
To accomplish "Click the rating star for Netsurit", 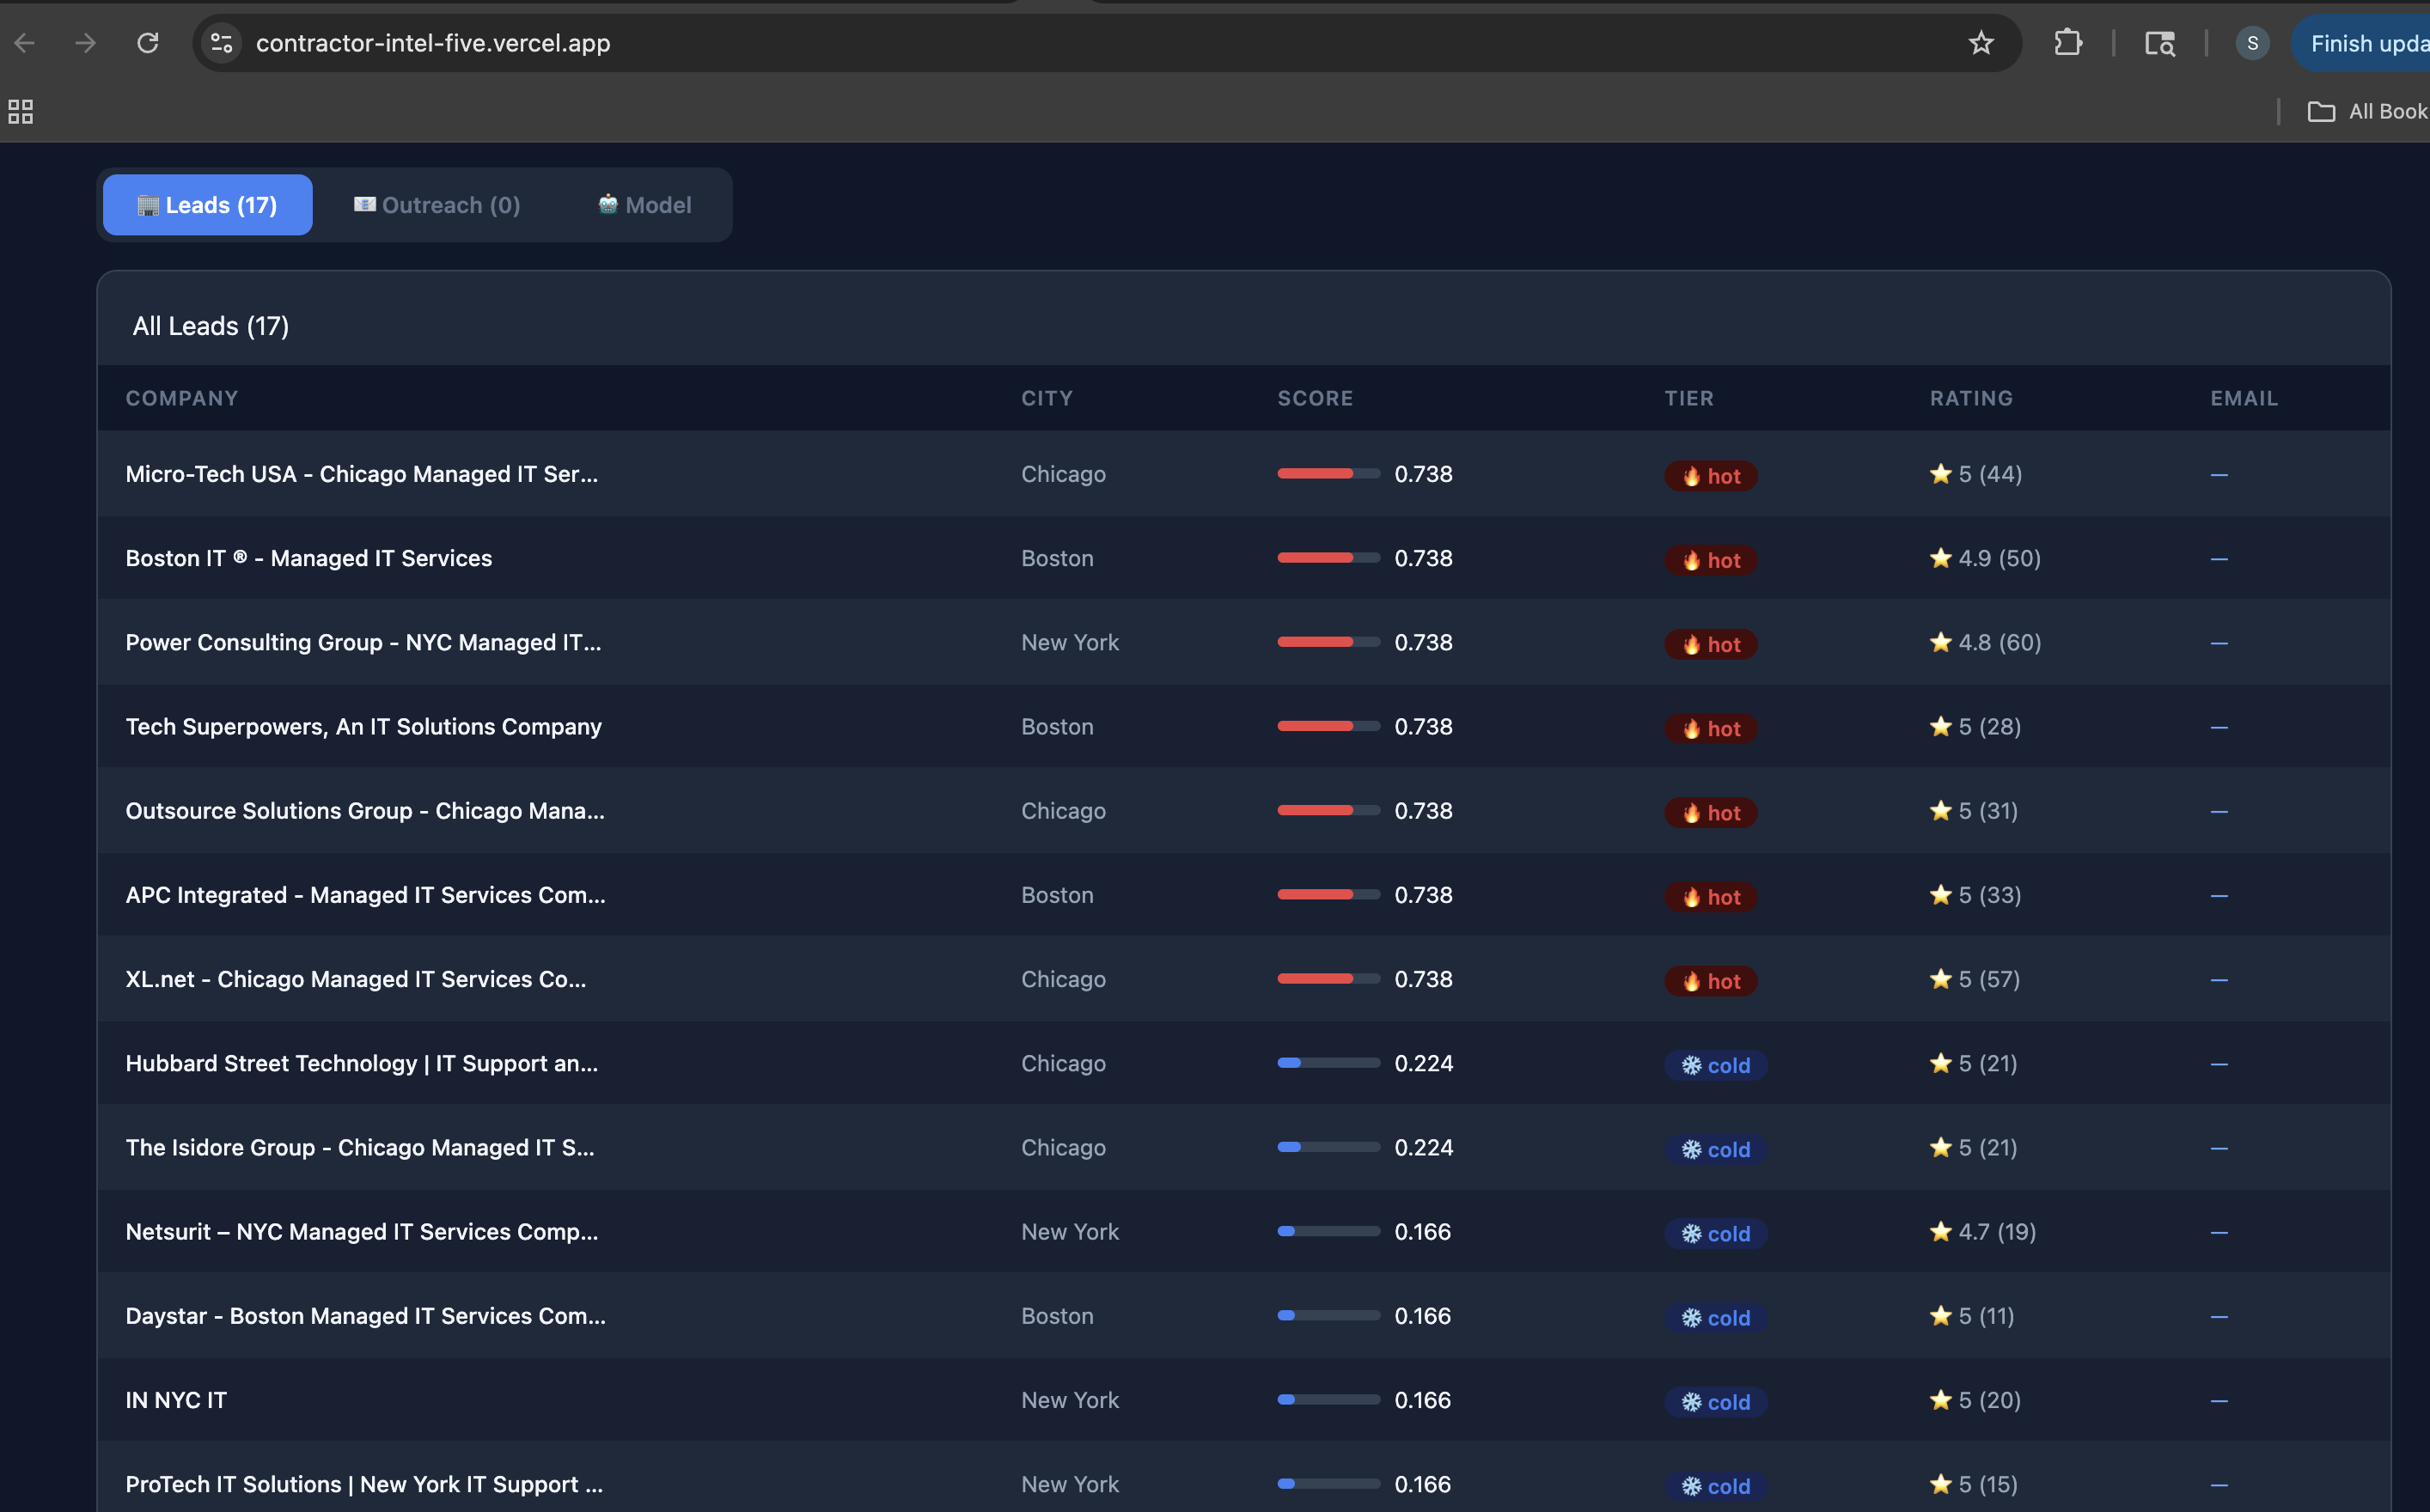I will coord(1941,1231).
